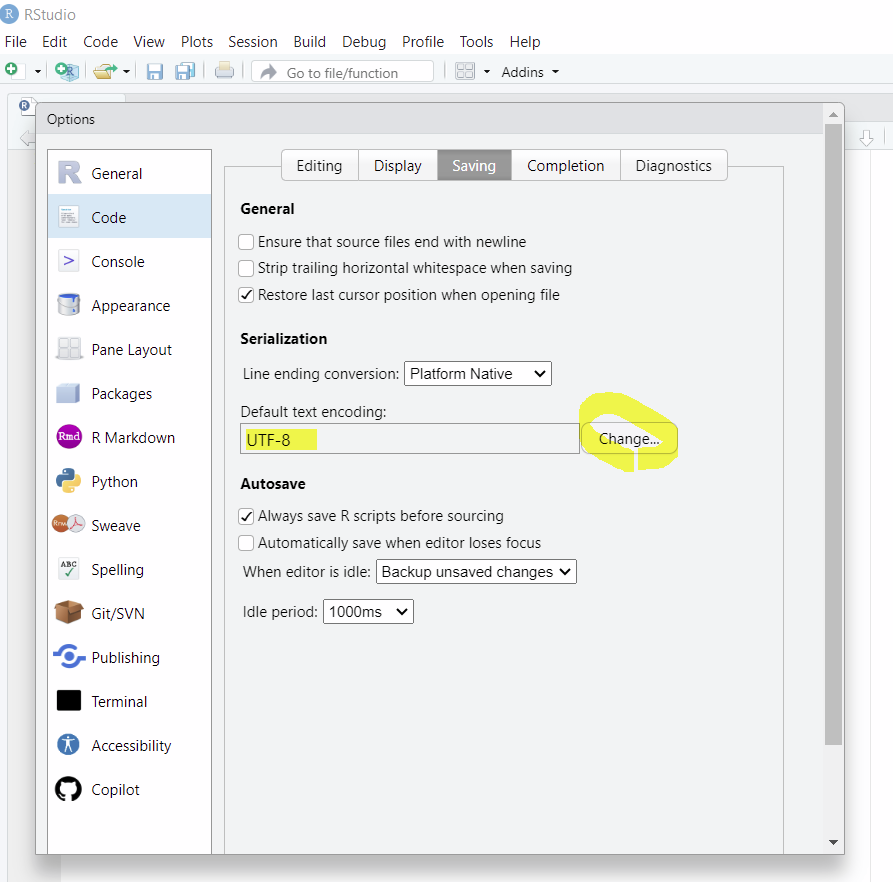
Task: Click the Options dialog vertical scrollbar thumb
Action: coord(833,434)
